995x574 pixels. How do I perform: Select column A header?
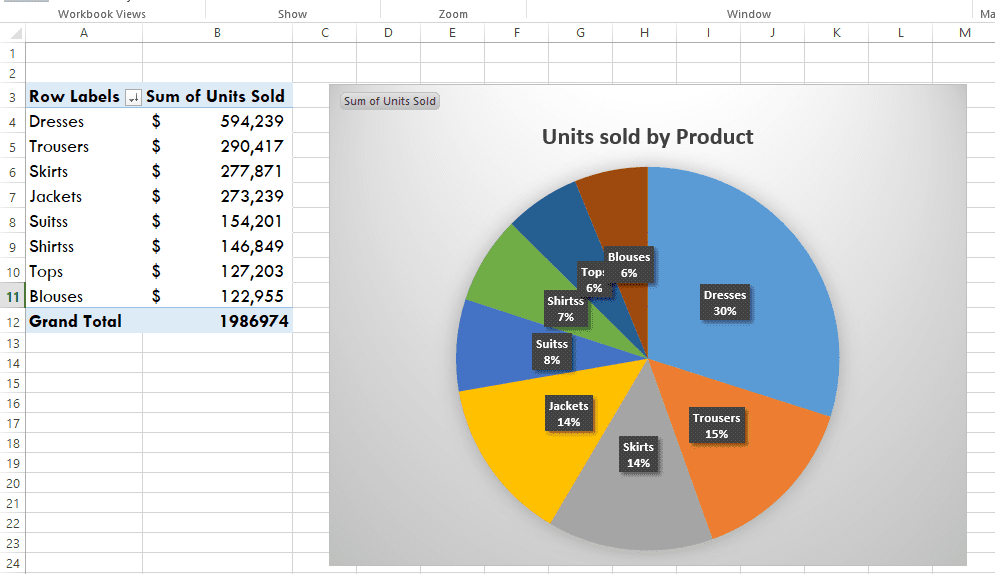coord(83,33)
